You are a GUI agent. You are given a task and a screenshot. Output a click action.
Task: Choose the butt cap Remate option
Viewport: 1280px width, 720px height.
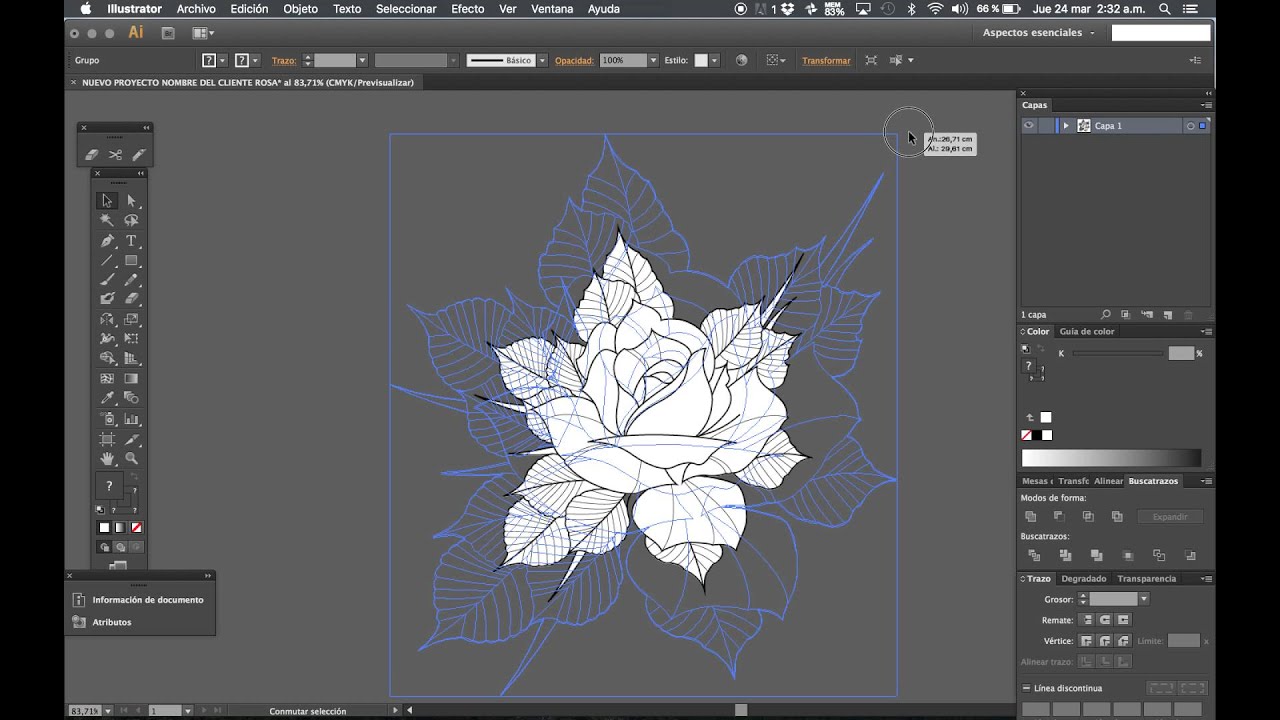(x=1087, y=620)
